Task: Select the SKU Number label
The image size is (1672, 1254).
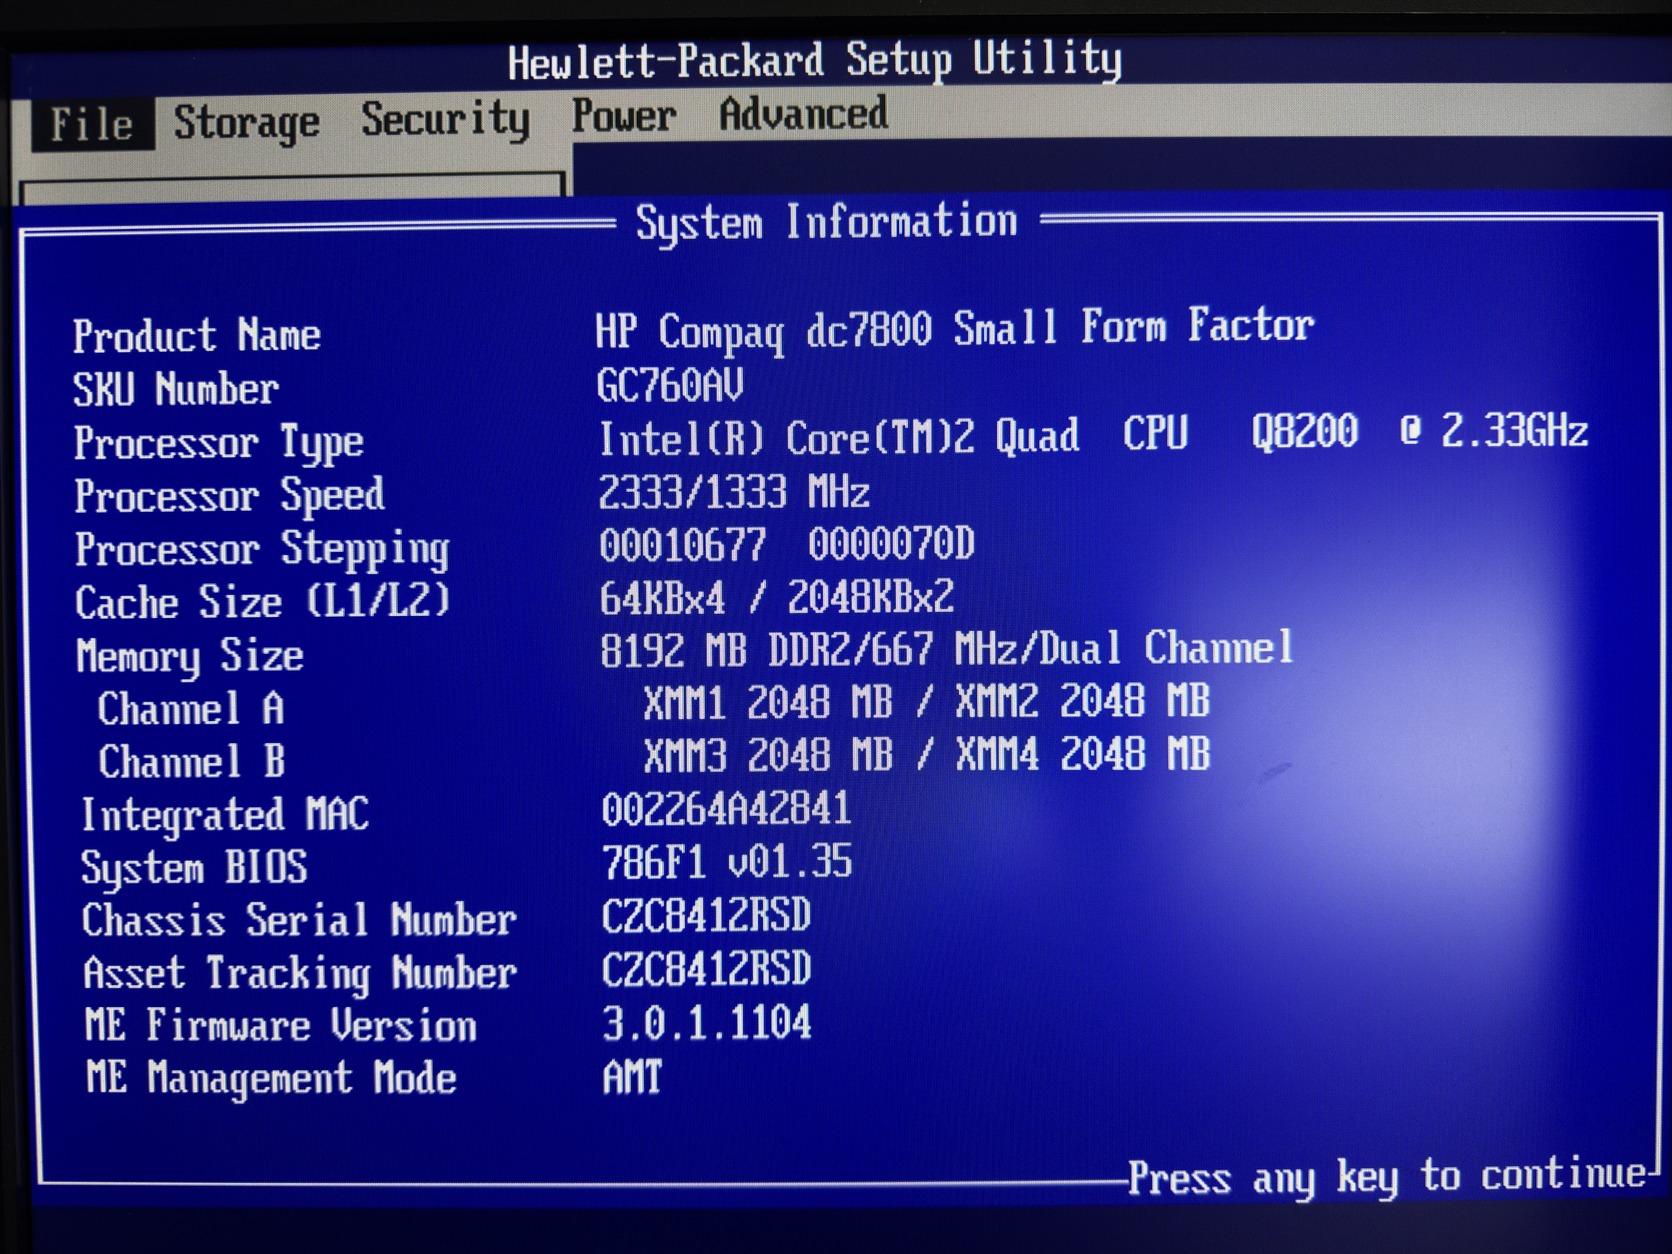Action: [176, 389]
